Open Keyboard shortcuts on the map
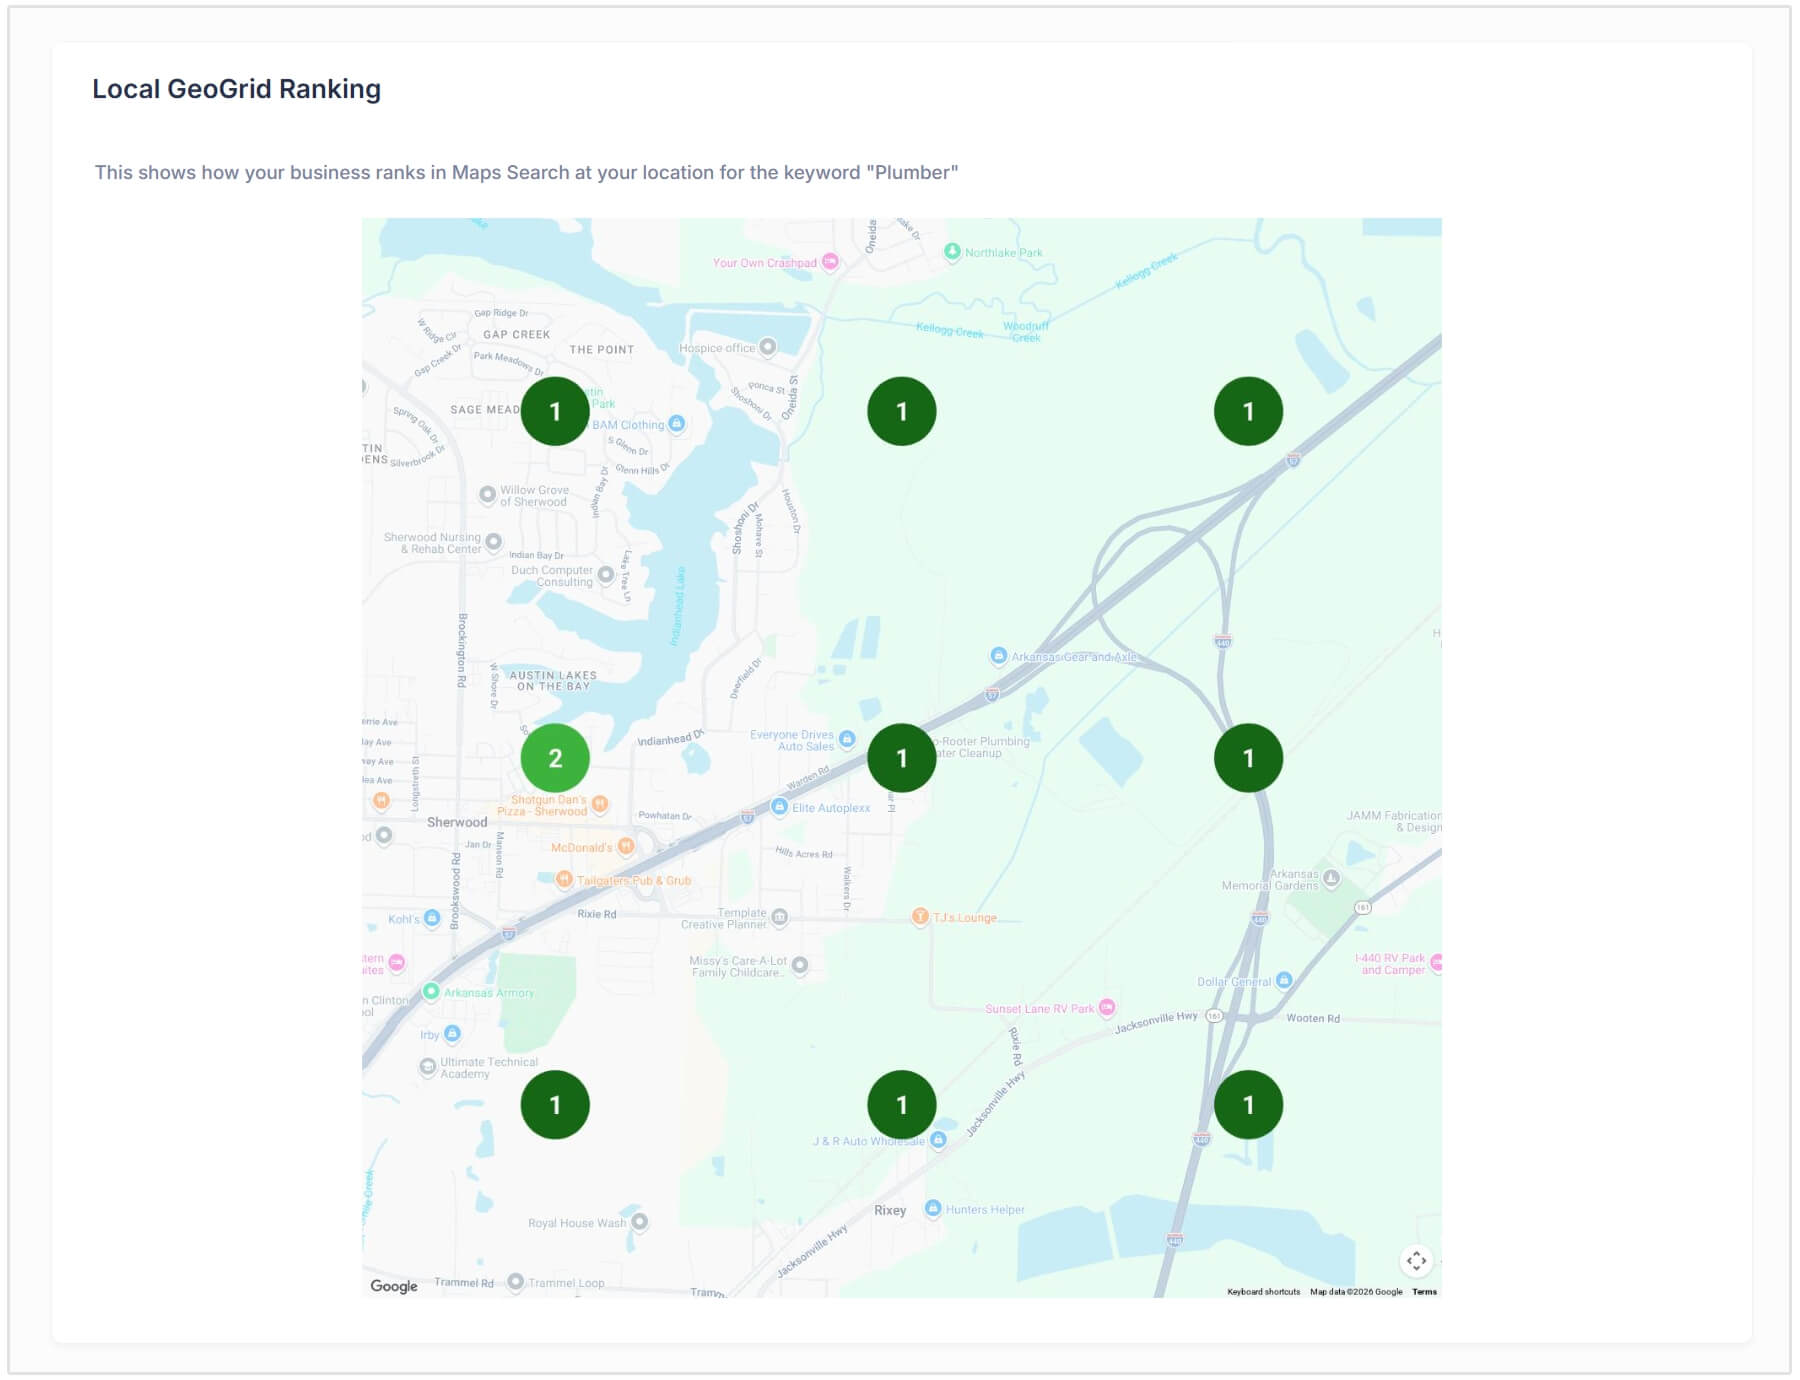Image resolution: width=1800 pixels, height=1380 pixels. 1264,1292
